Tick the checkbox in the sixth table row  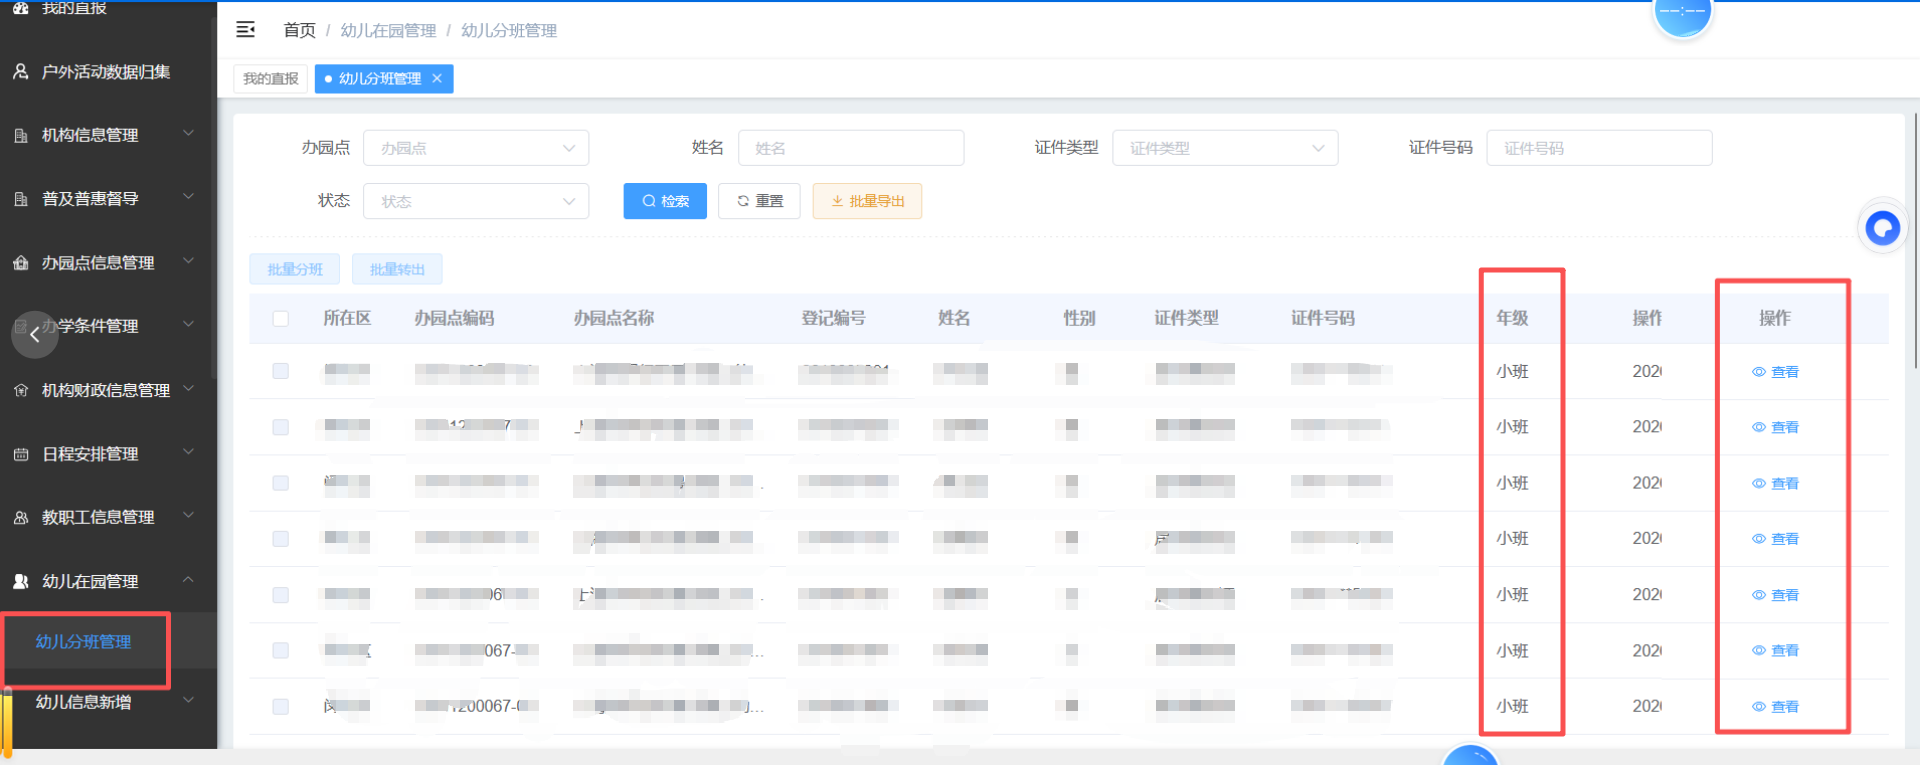coord(280,651)
